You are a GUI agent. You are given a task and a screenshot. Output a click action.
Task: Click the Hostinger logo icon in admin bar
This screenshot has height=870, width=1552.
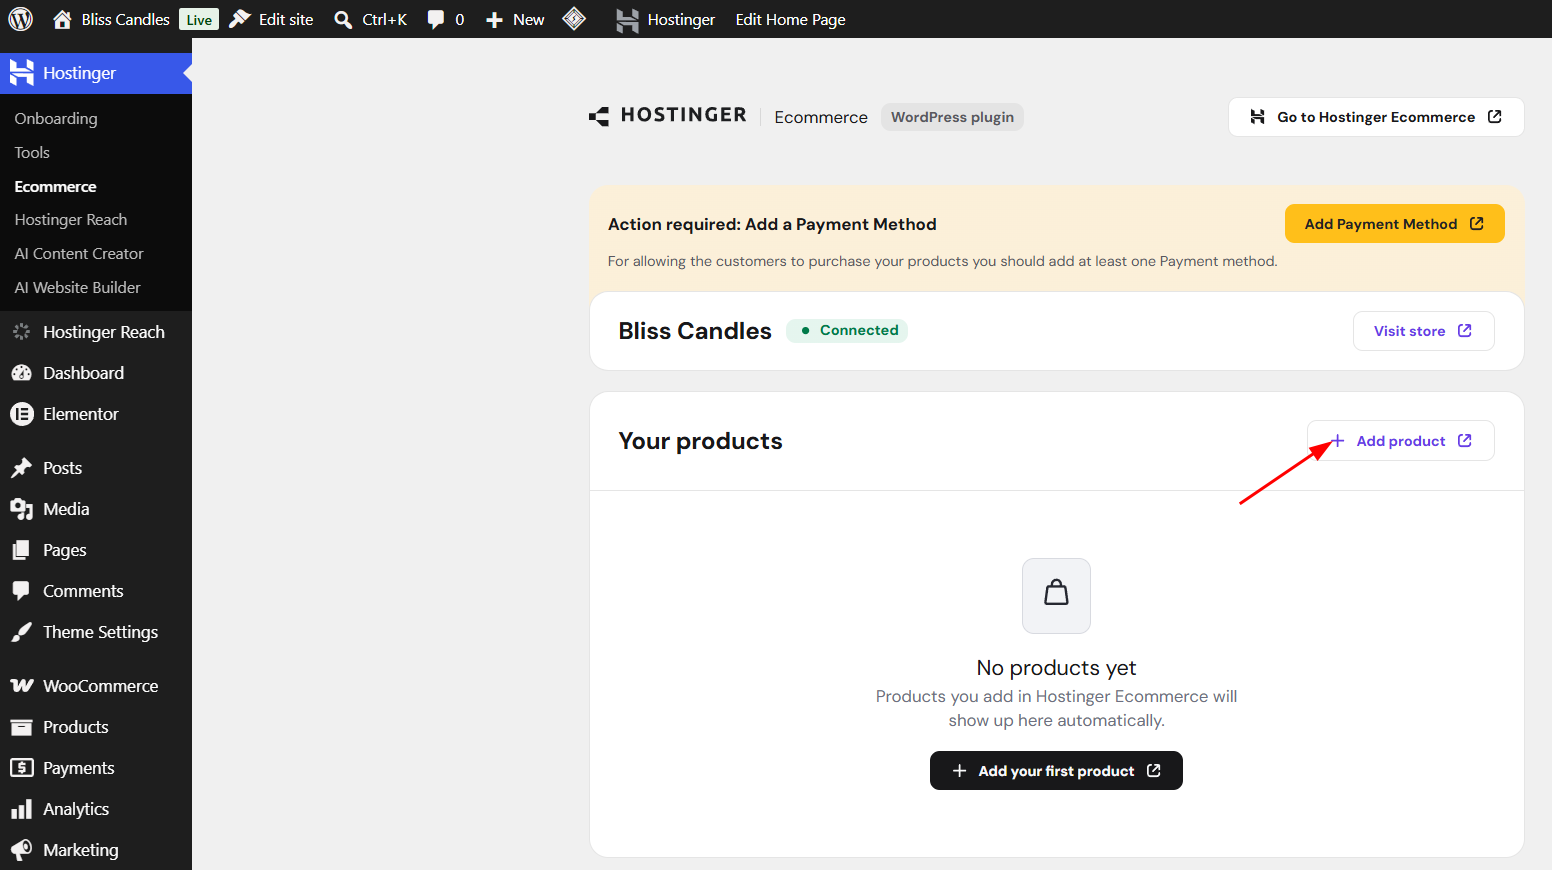tap(627, 20)
